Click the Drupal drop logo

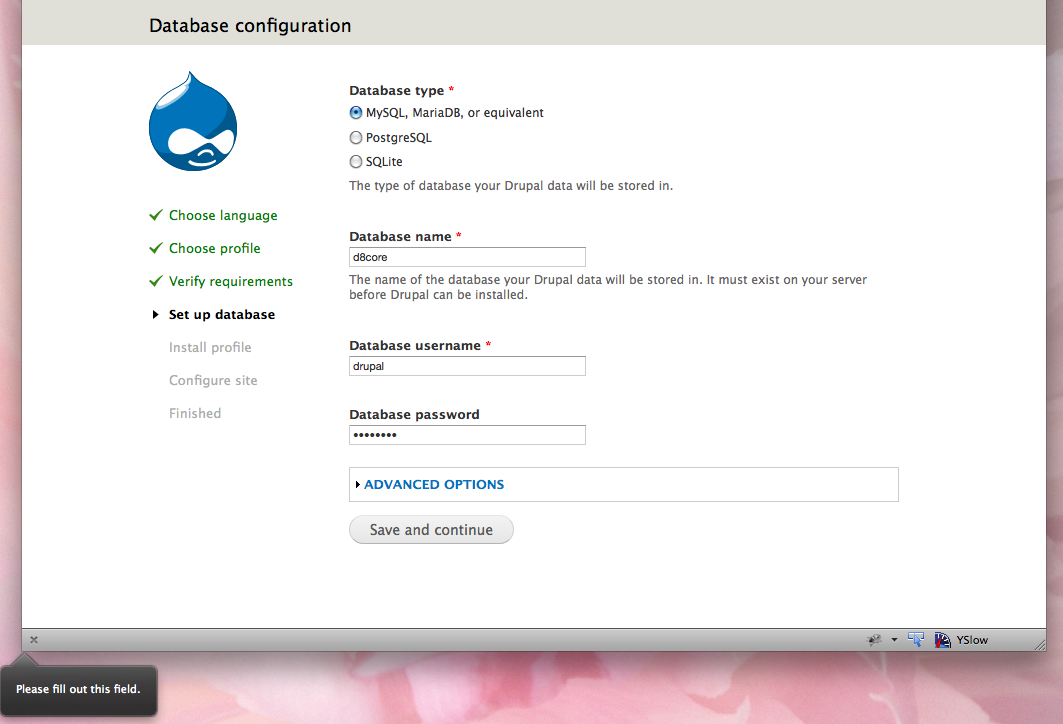click(x=193, y=121)
